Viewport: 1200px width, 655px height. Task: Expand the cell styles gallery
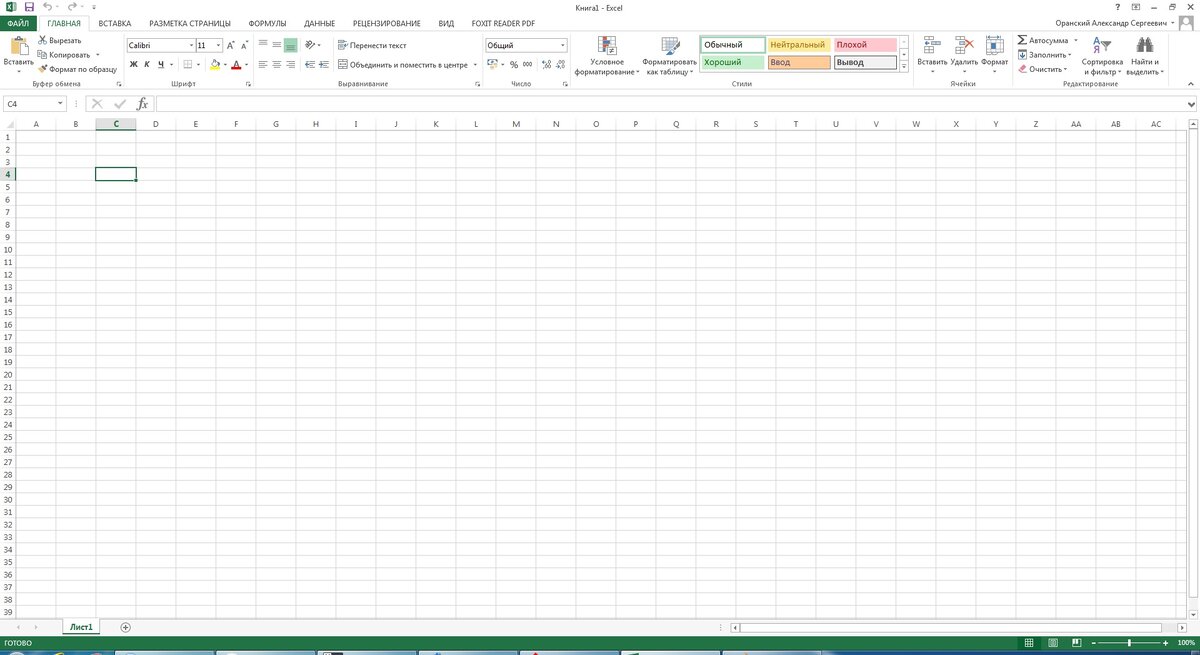coord(904,67)
